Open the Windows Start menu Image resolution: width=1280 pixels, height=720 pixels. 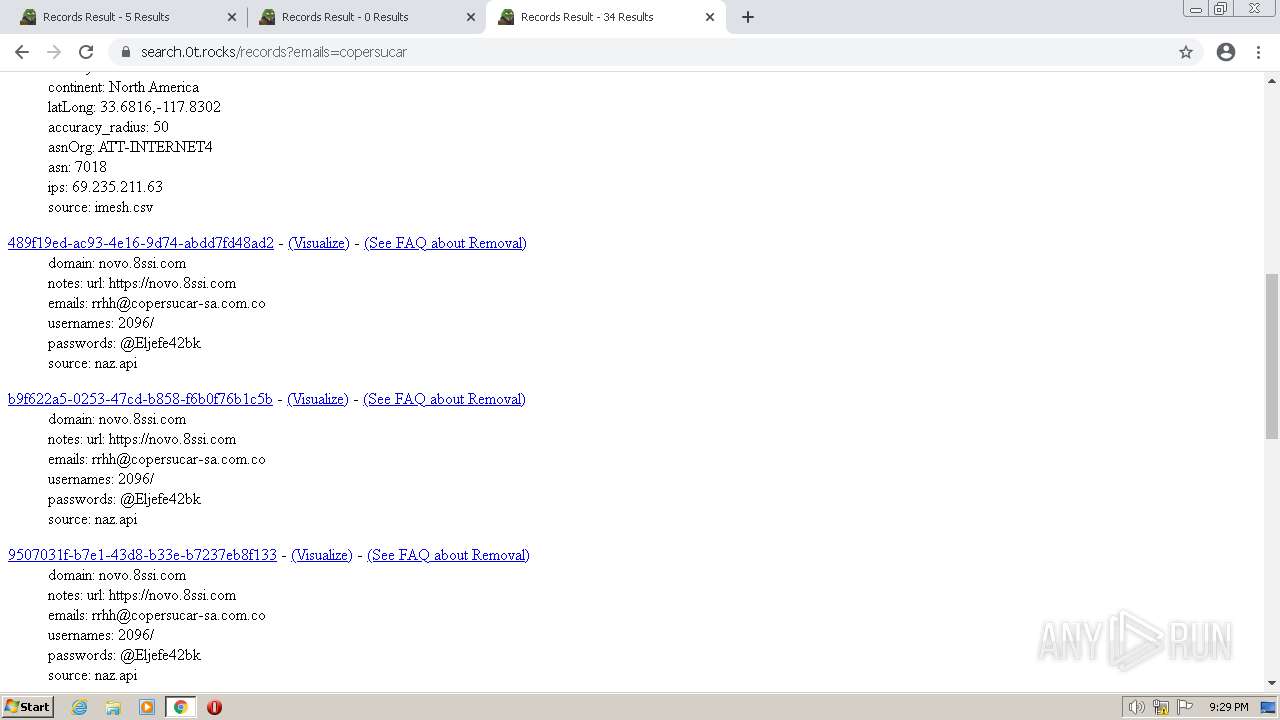tap(28, 707)
